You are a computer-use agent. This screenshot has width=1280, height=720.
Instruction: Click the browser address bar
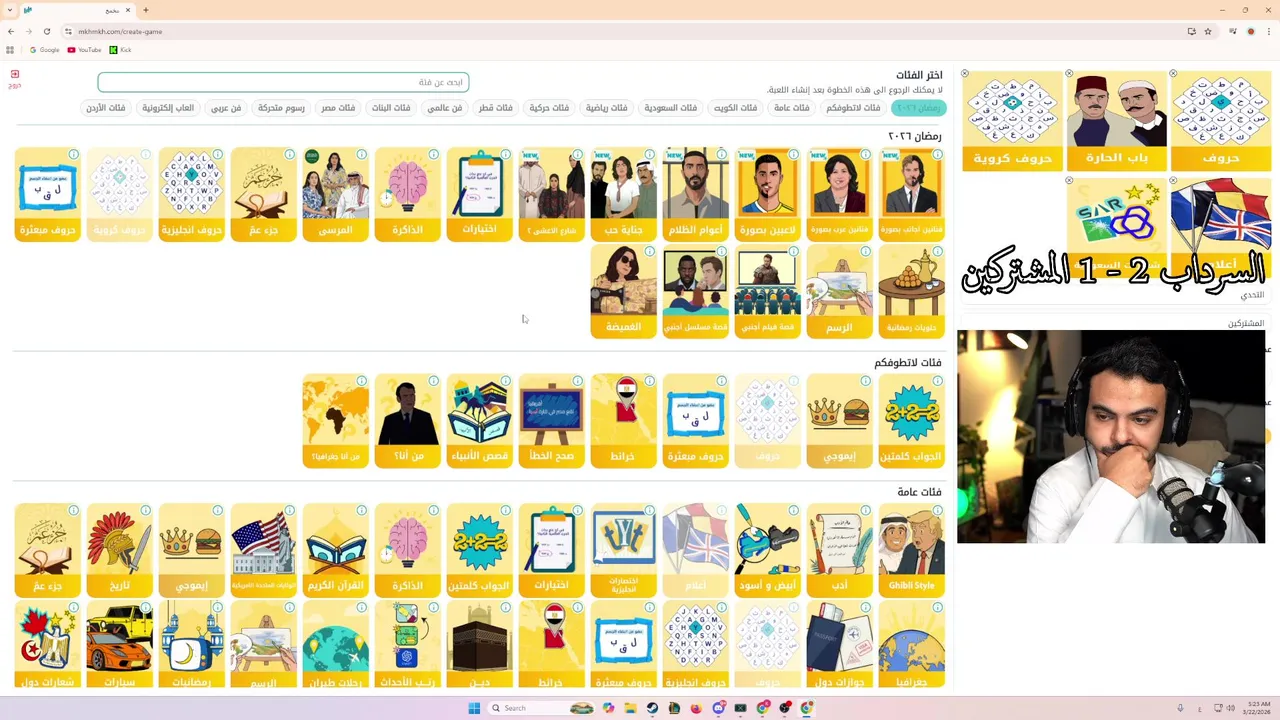pyautogui.click(x=620, y=31)
